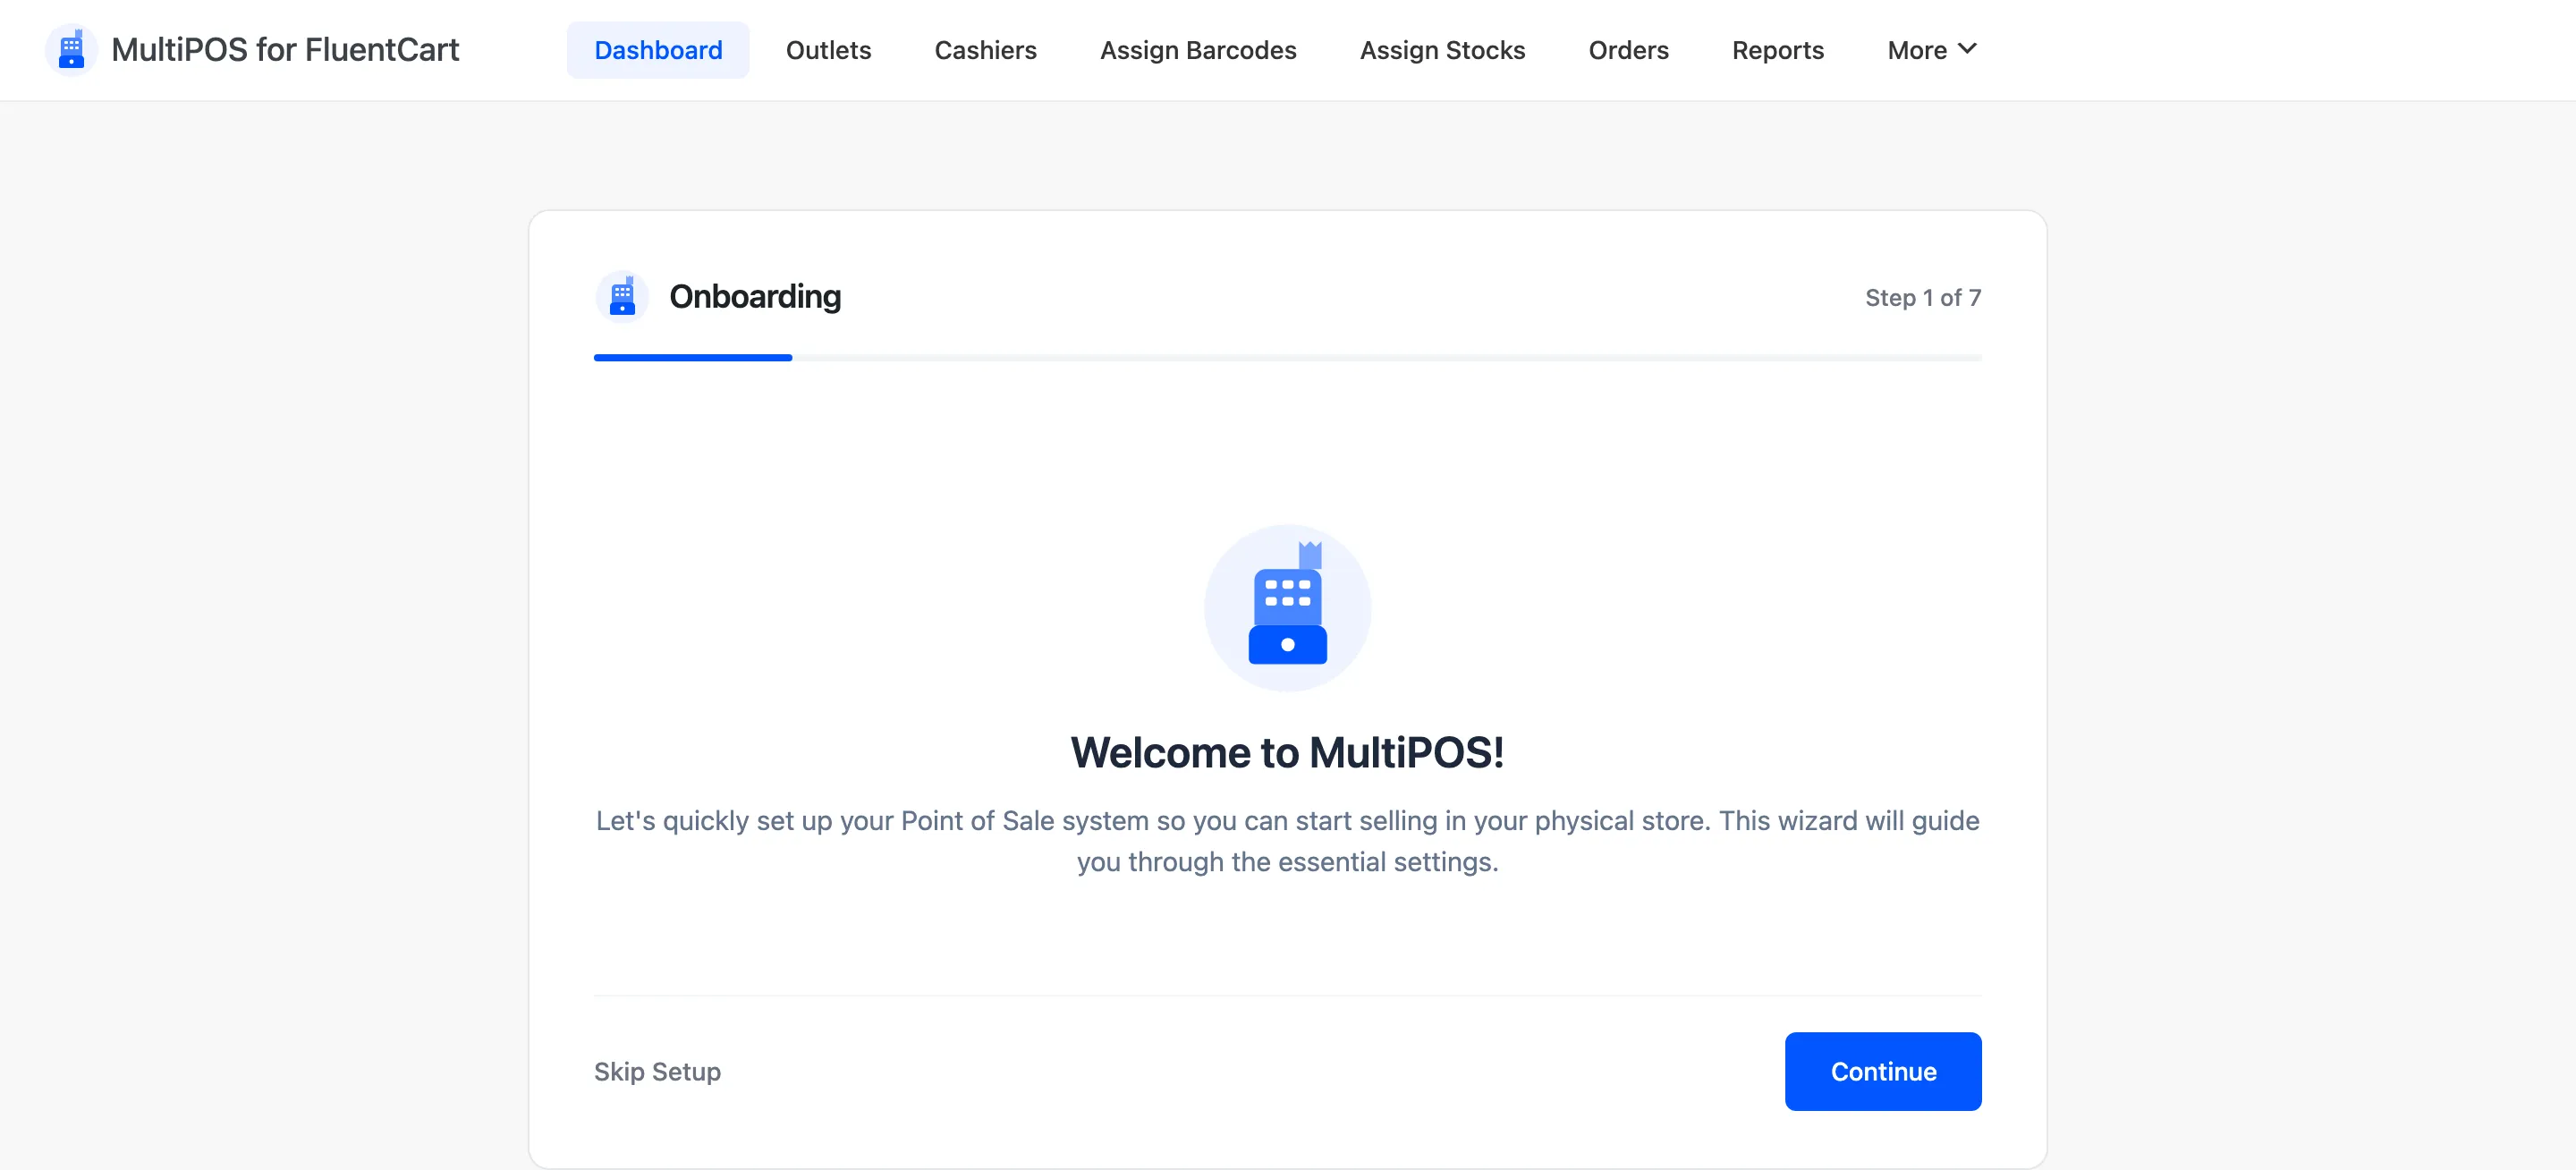Viewport: 2576px width, 1170px height.
Task: Expand the More dropdown menu
Action: pos(1931,50)
